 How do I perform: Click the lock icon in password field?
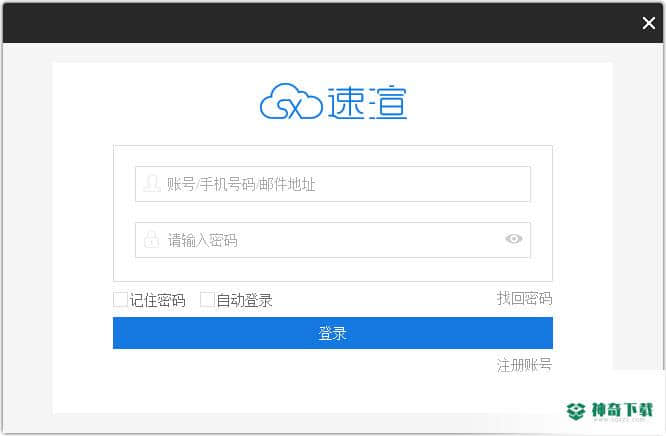(151, 240)
